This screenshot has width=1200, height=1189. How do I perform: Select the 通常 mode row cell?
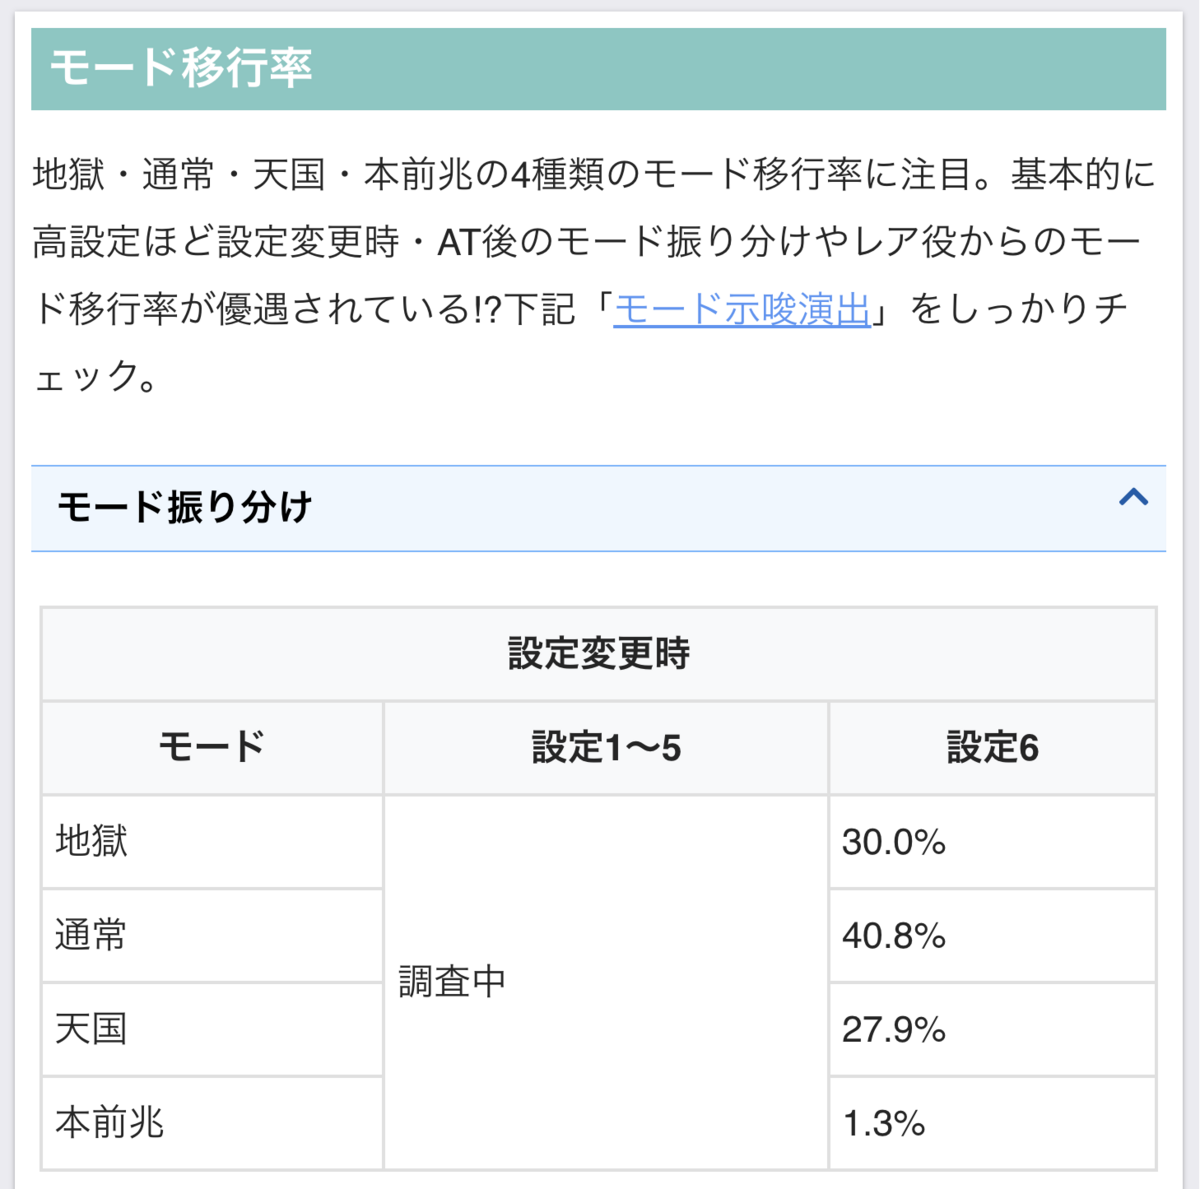pyautogui.click(x=212, y=936)
